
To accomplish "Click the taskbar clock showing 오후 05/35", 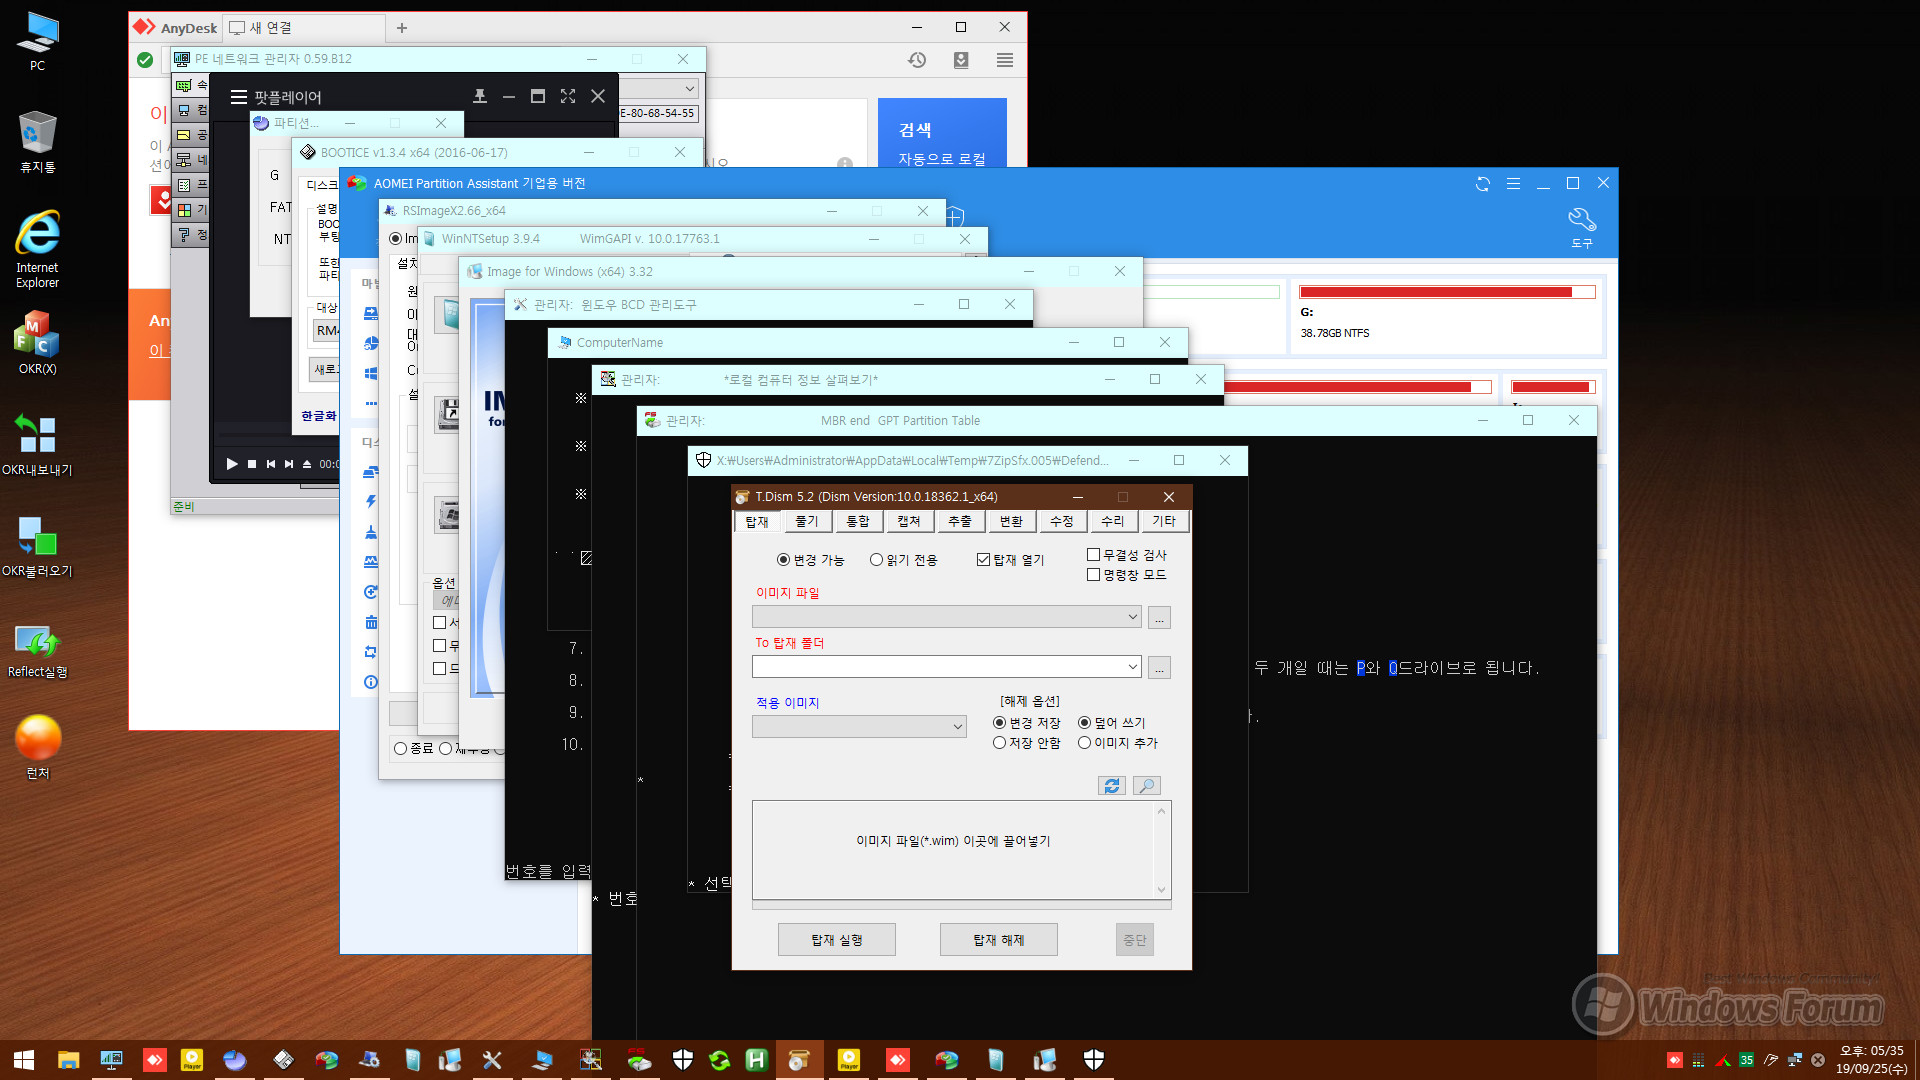I will click(x=1872, y=1060).
